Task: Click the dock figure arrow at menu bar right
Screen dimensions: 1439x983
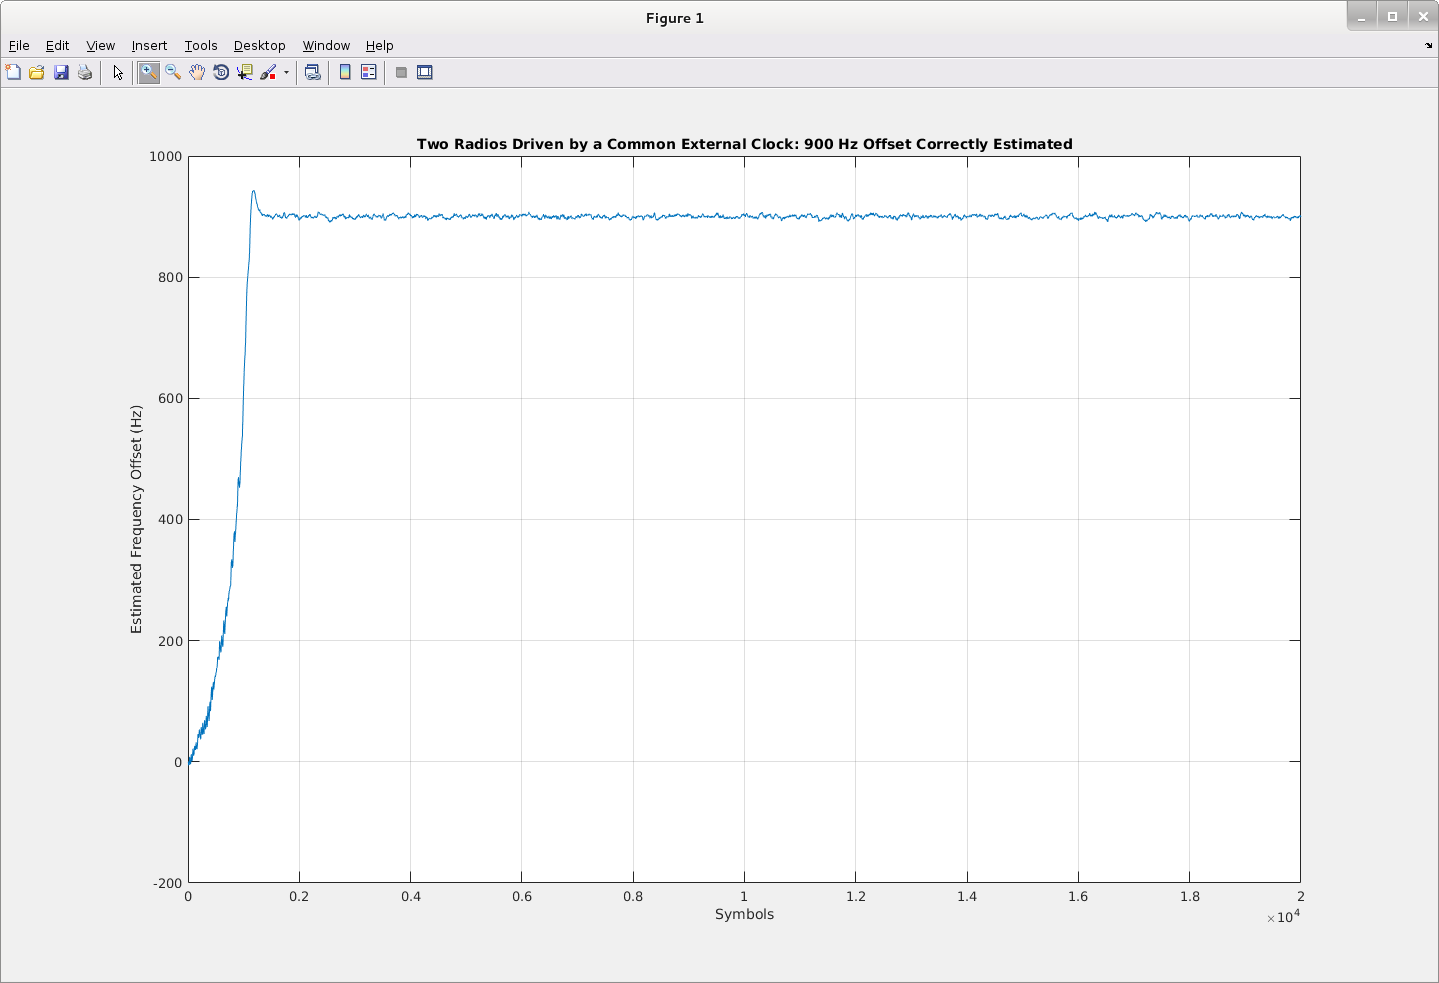Action: tap(1428, 45)
